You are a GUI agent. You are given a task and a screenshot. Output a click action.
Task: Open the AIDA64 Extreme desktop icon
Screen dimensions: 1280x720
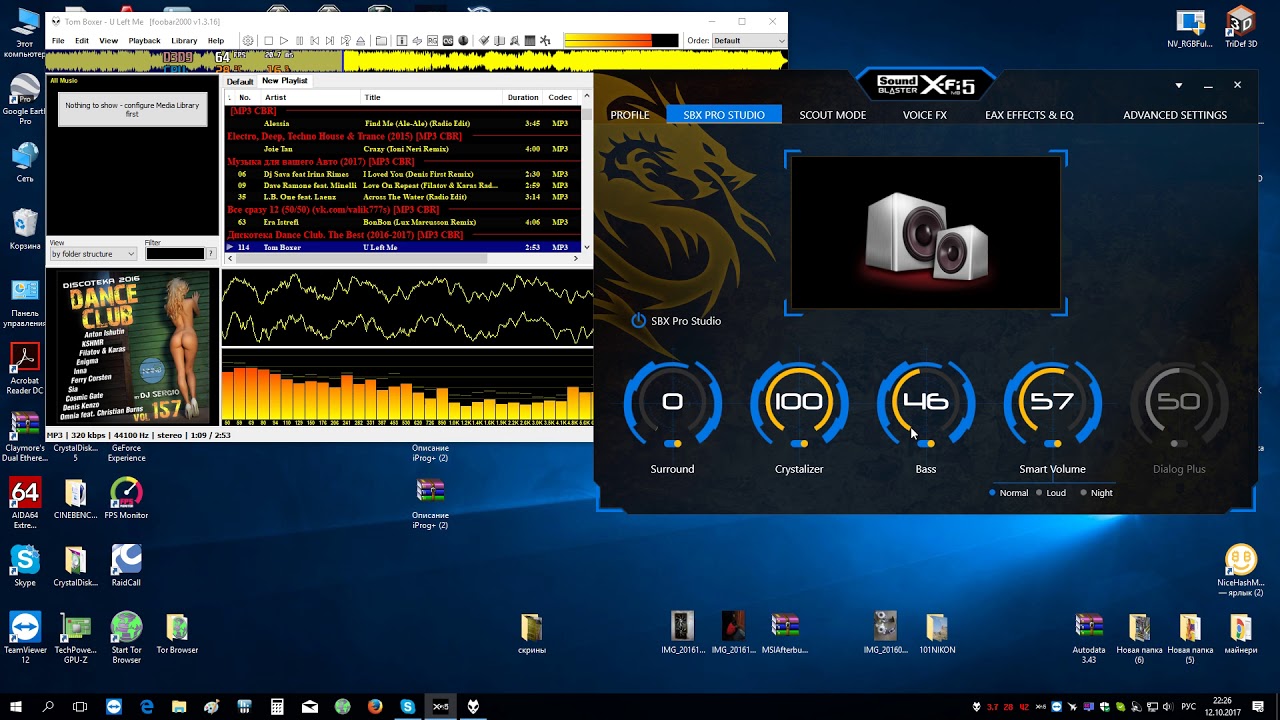click(25, 503)
